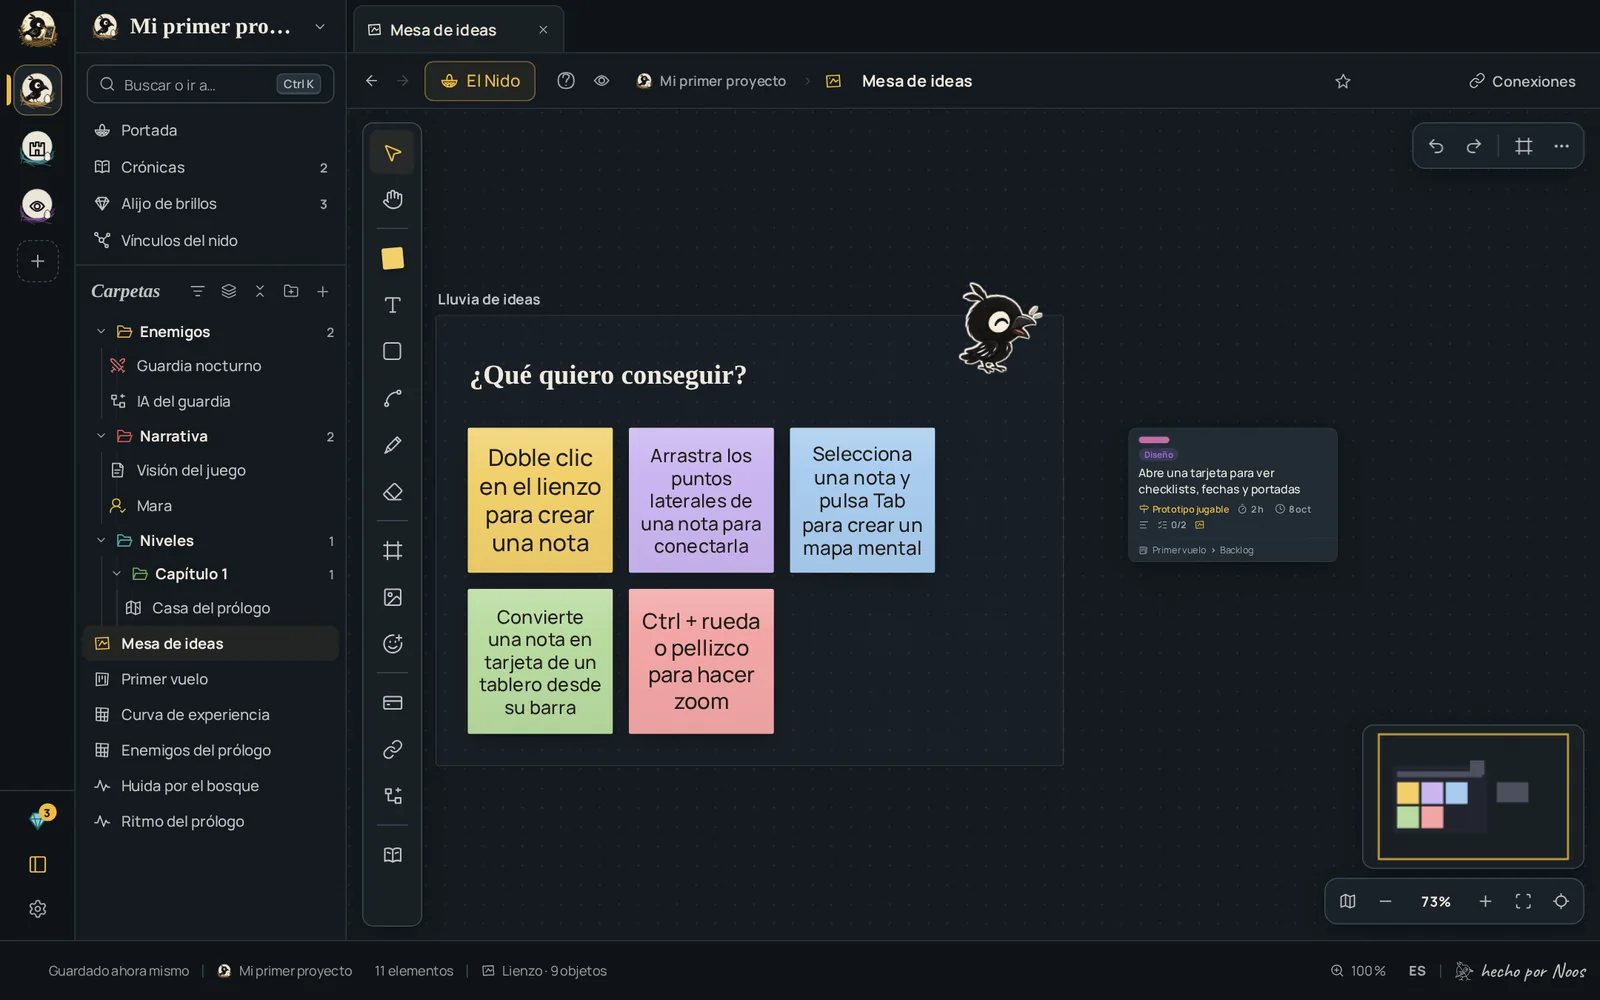Open the Conexiones panel
The image size is (1600, 1000).
click(1522, 81)
